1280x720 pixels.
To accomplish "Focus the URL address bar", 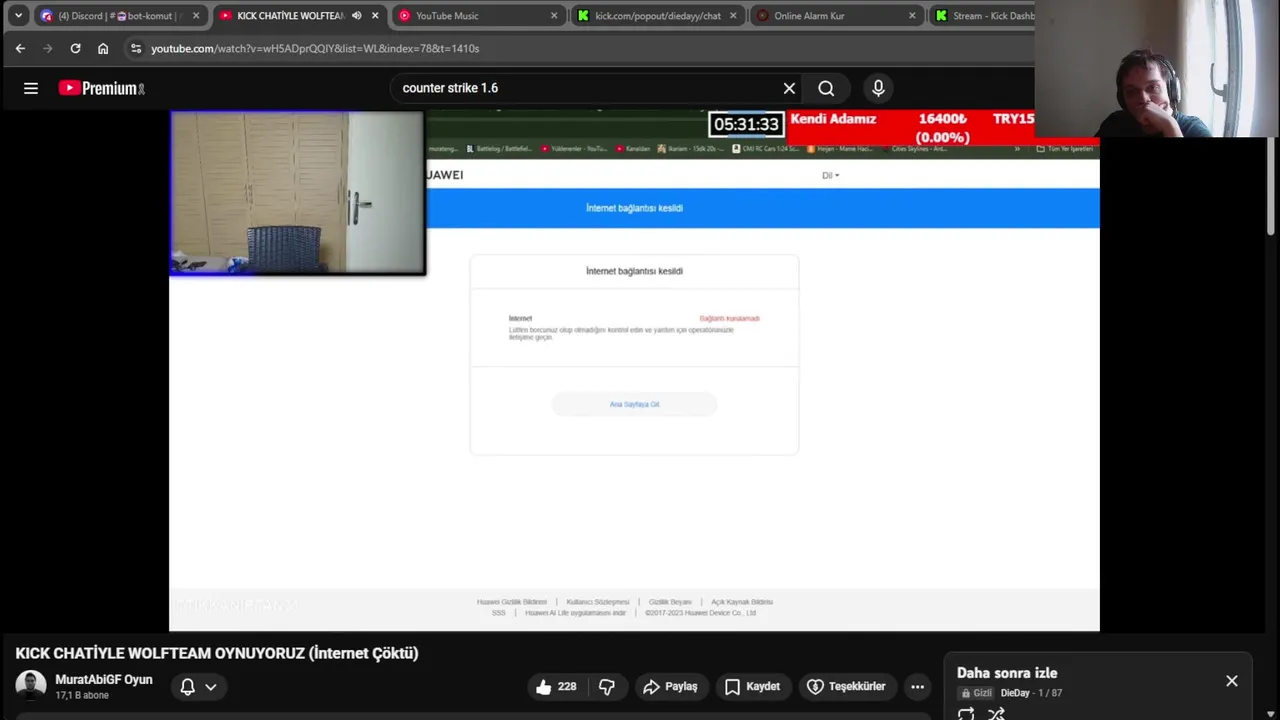I will pos(580,48).
